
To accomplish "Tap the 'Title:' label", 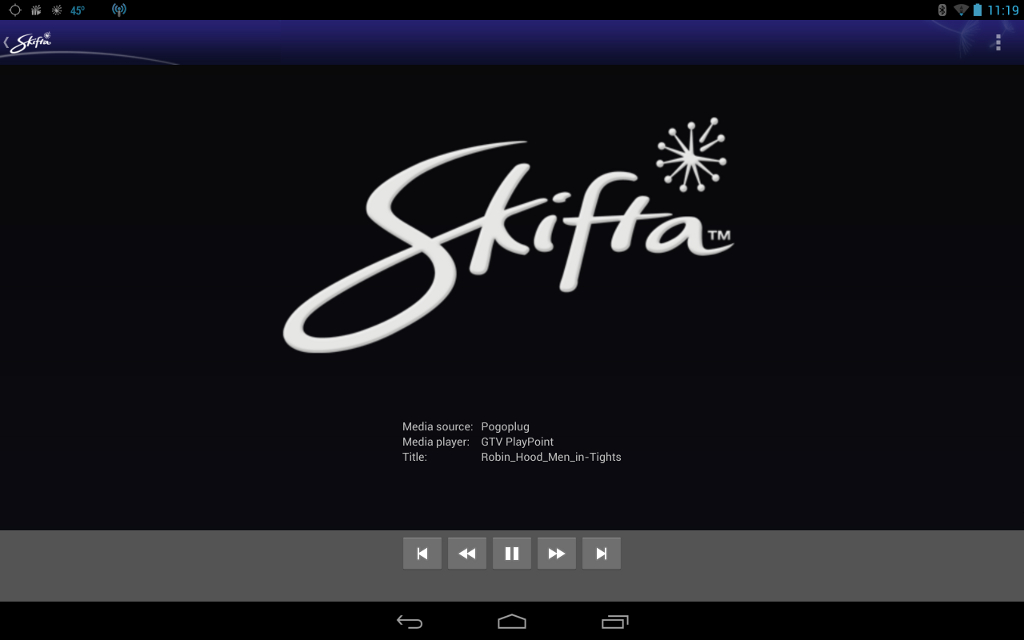I will coord(415,457).
